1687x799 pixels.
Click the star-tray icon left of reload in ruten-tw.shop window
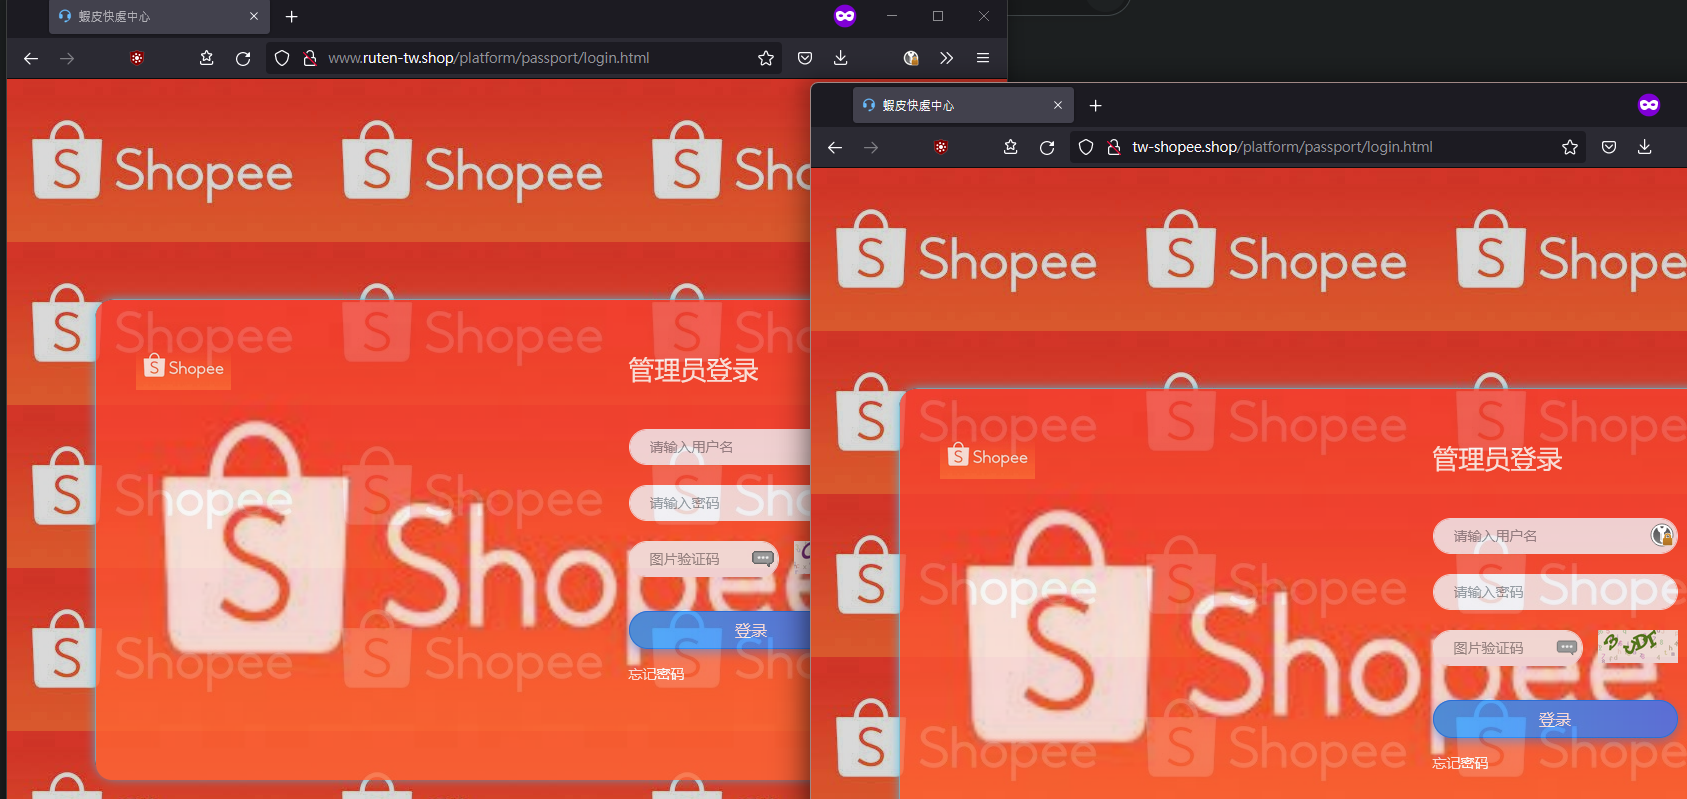(207, 58)
